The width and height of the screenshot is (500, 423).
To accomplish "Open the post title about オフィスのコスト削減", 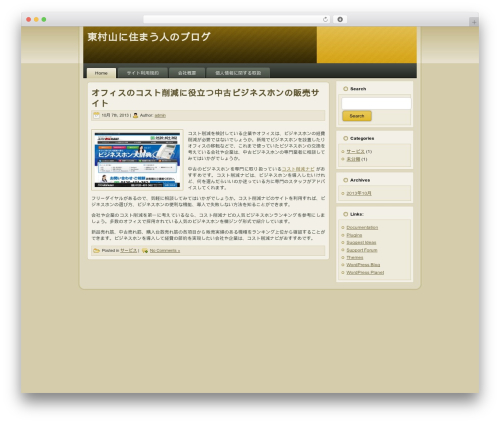I will [x=205, y=98].
